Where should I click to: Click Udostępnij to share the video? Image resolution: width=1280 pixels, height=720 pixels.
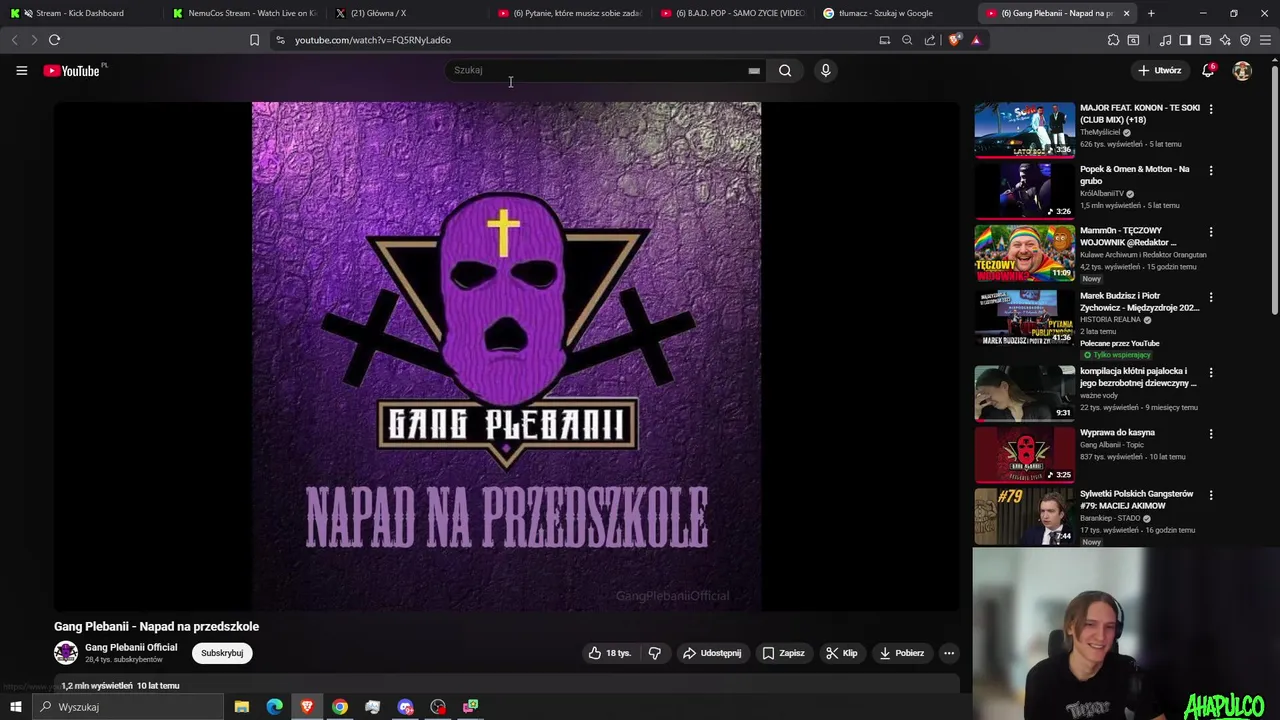tap(711, 653)
